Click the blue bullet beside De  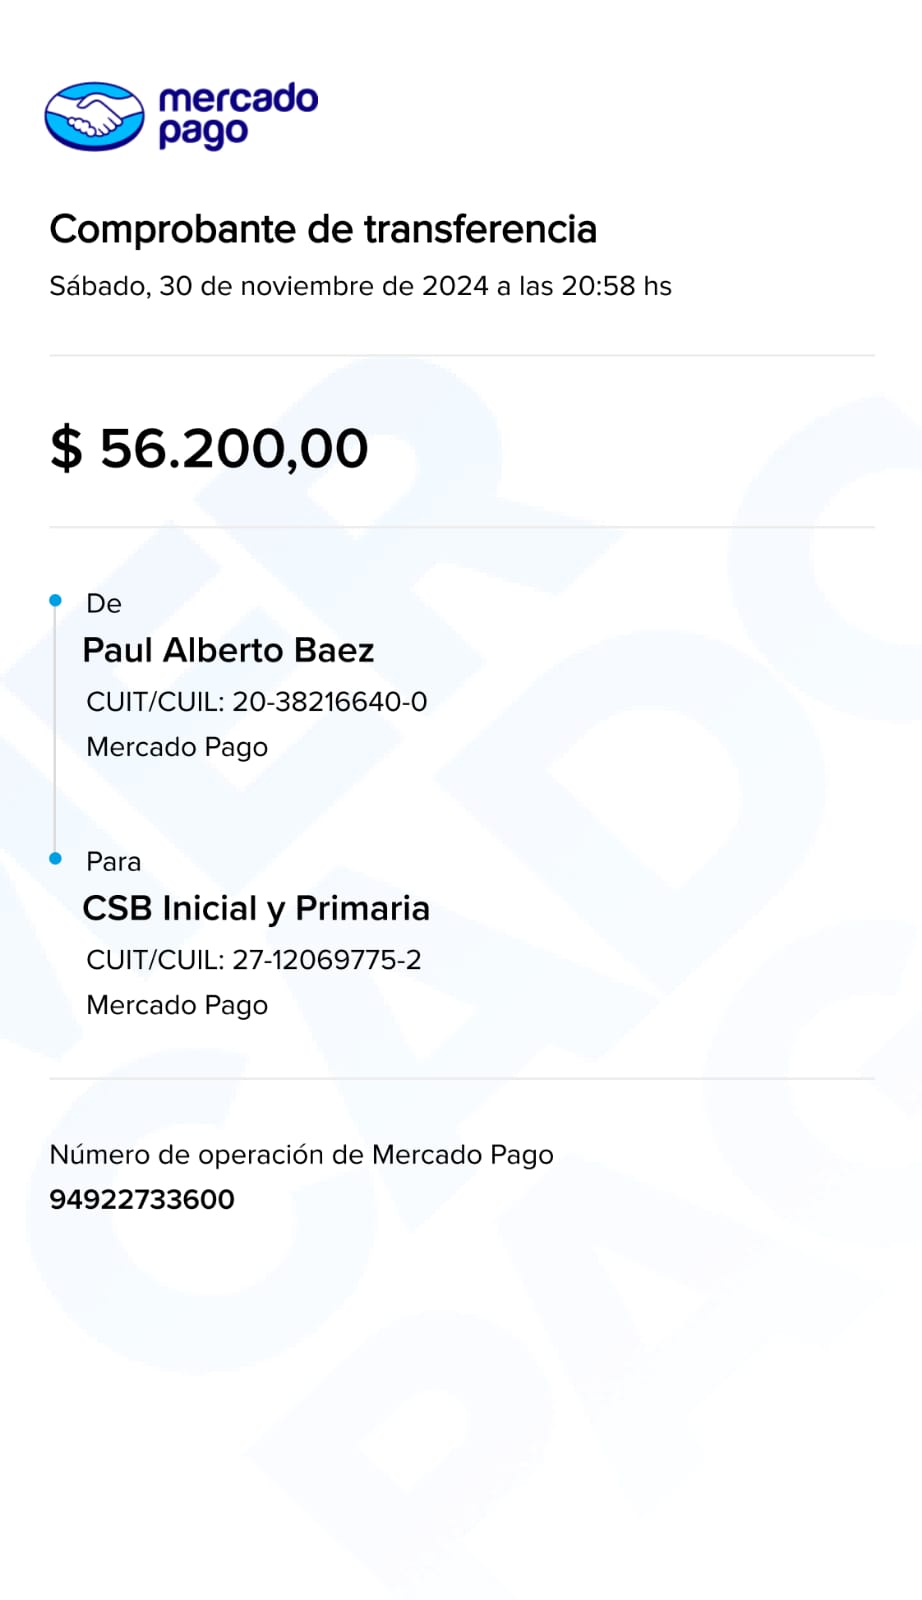56,600
